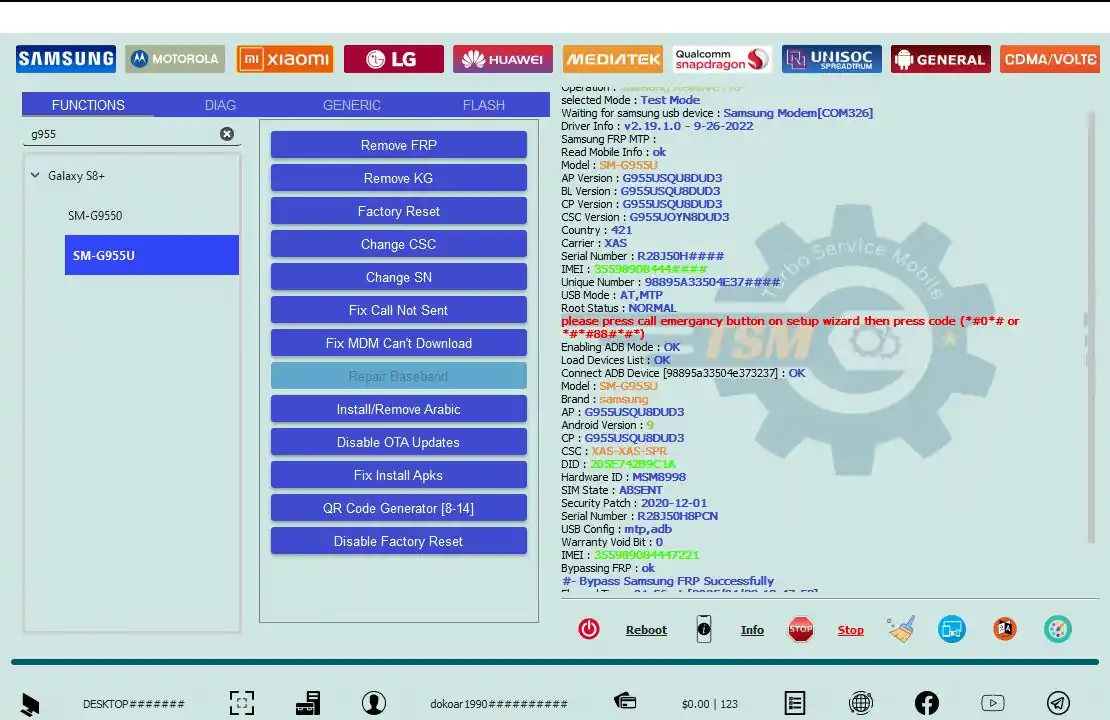This screenshot has height=720, width=1110.
Task: Click the "MSM8998" hardware ID value
Action: [658, 476]
